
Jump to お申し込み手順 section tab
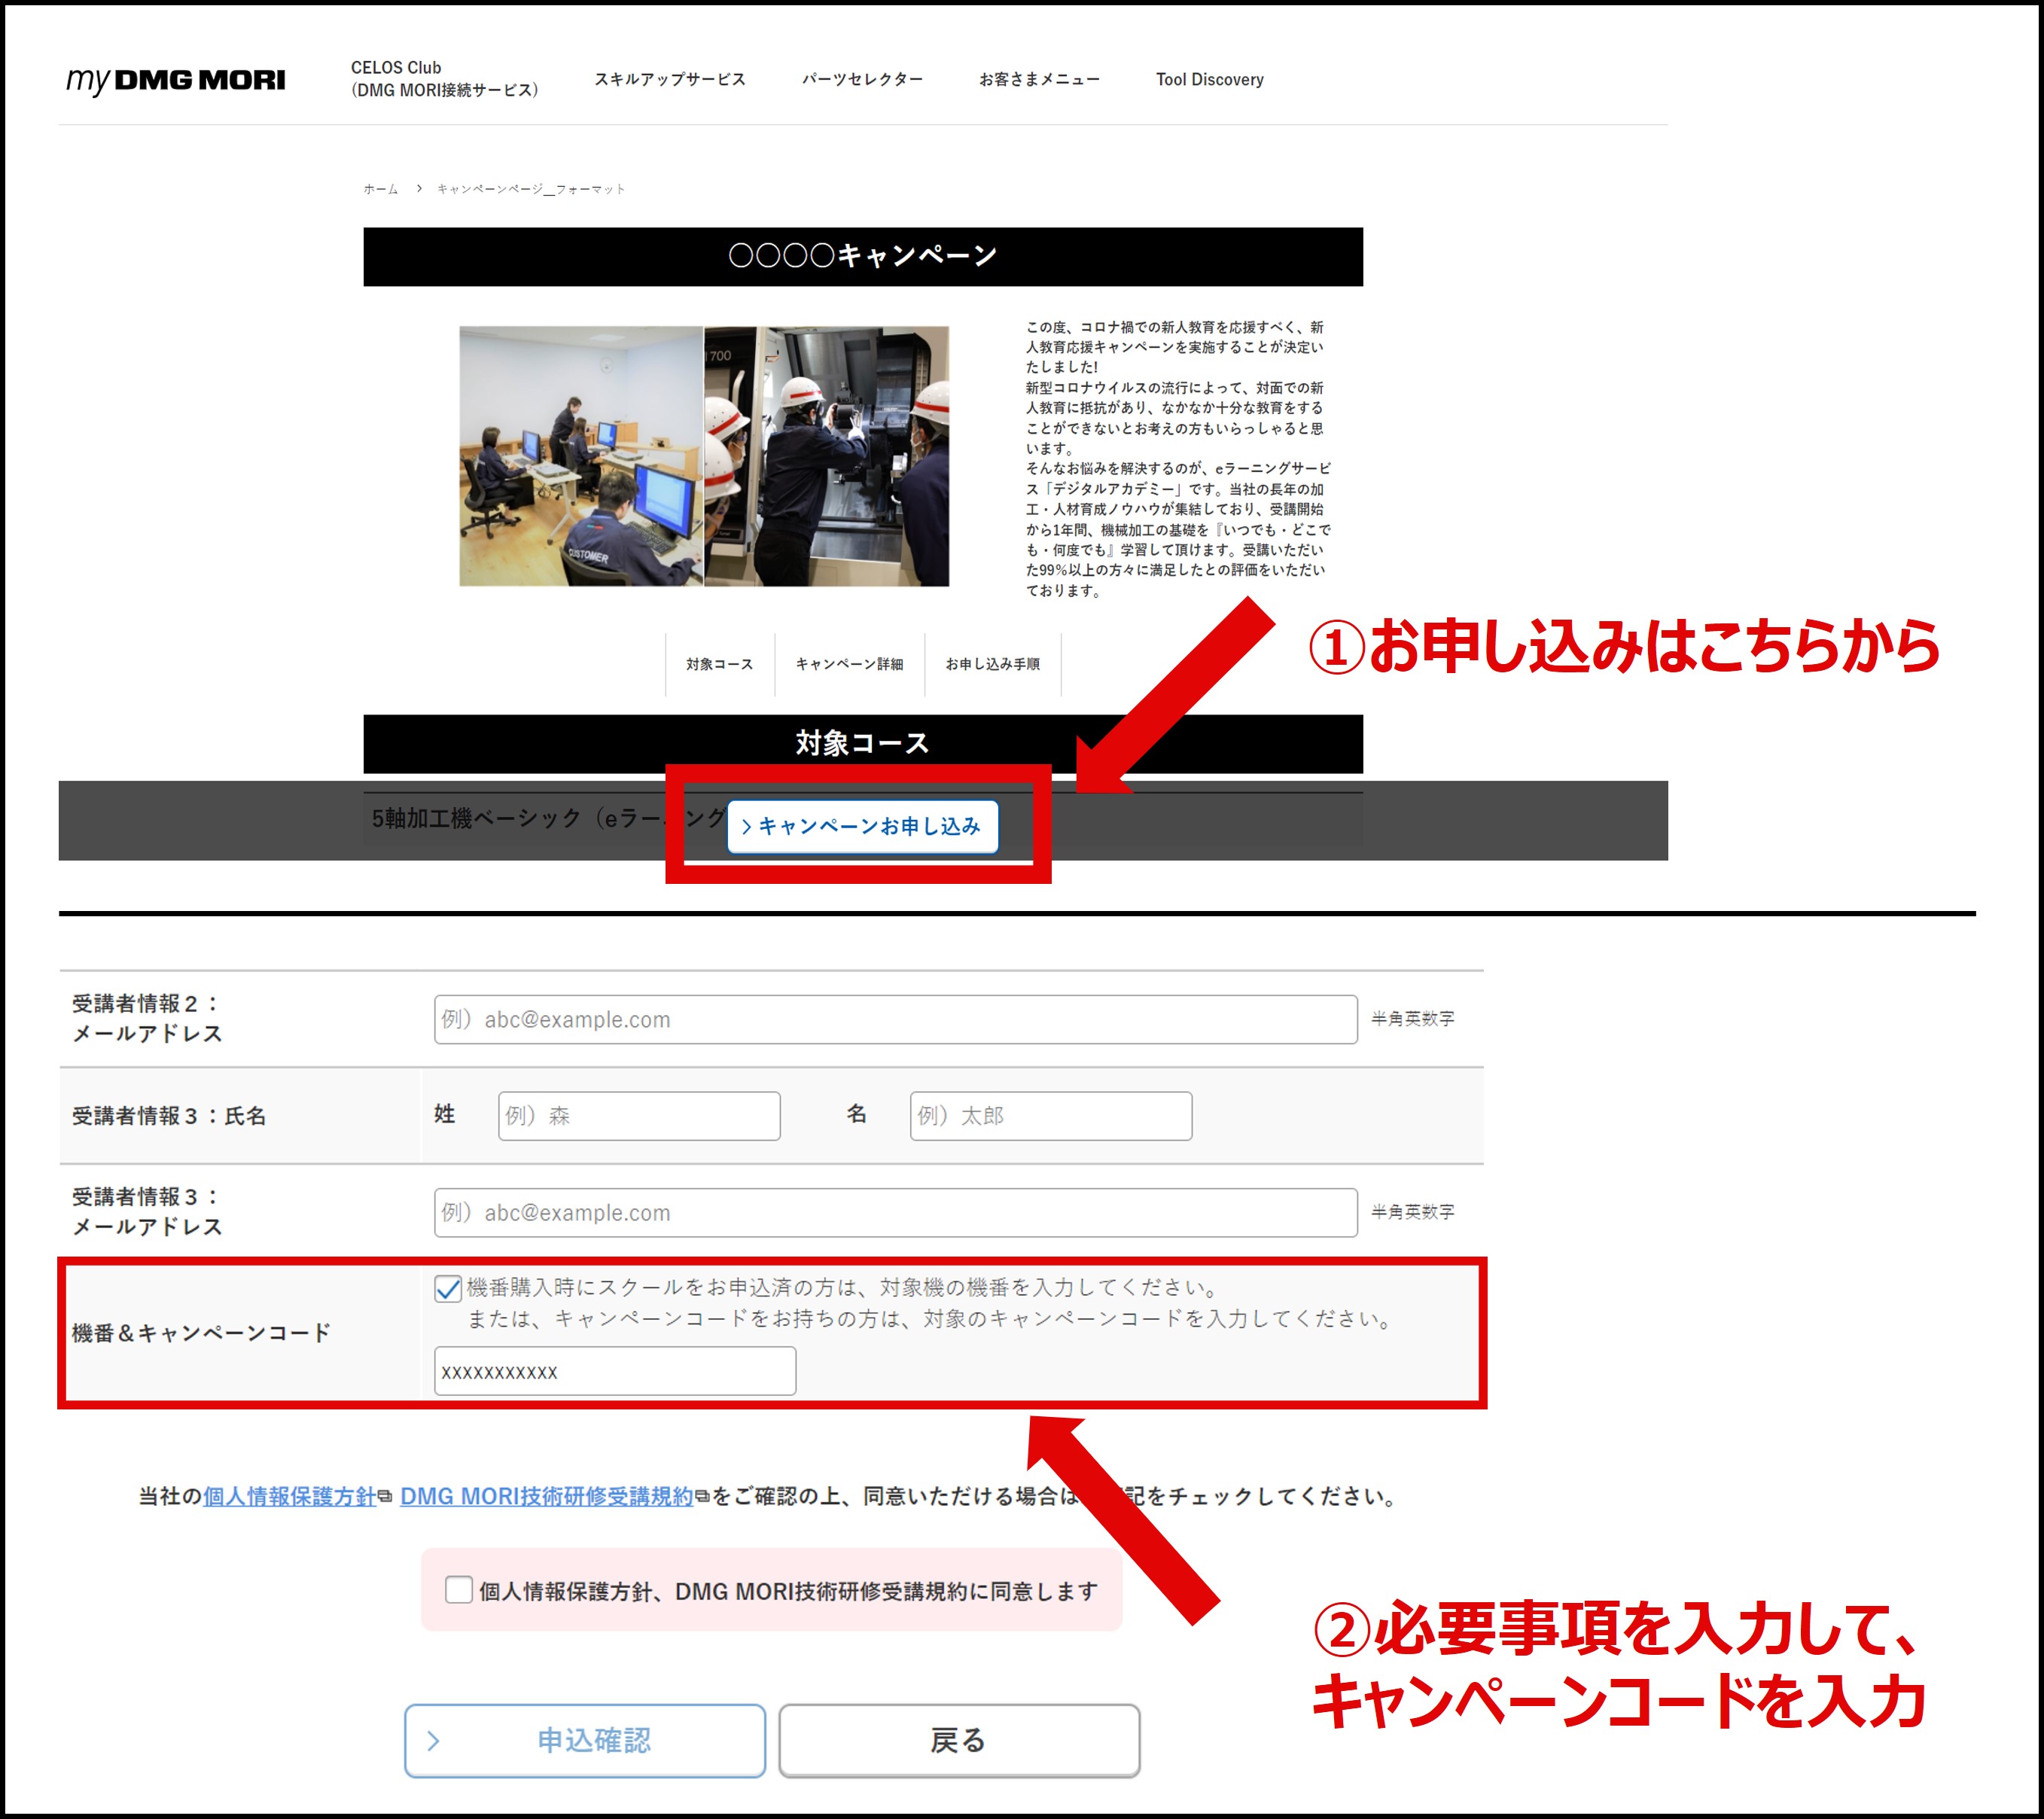pos(992,664)
